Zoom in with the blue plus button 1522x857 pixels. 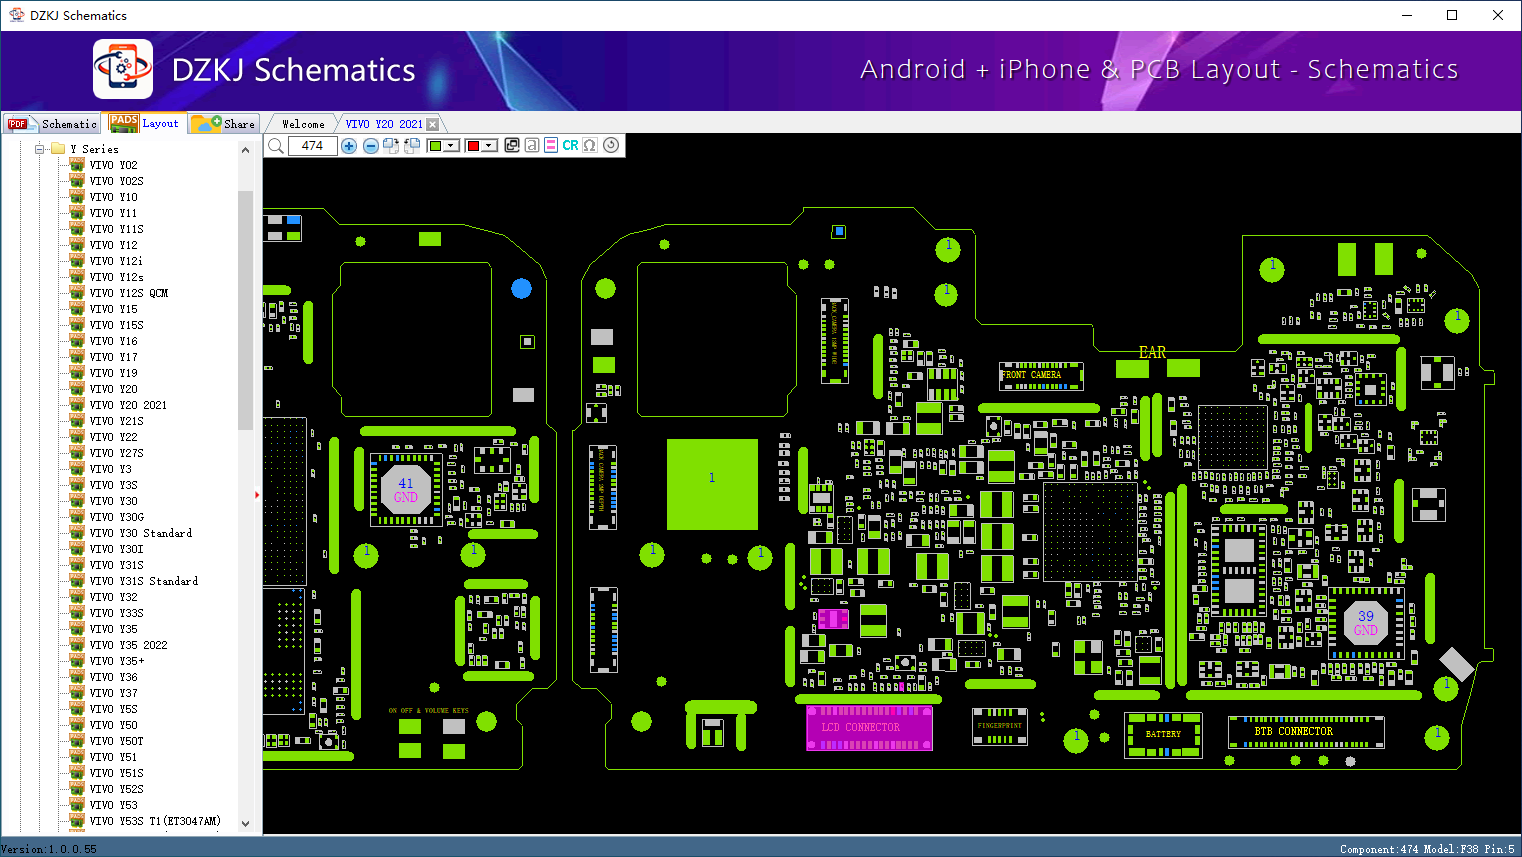click(349, 146)
